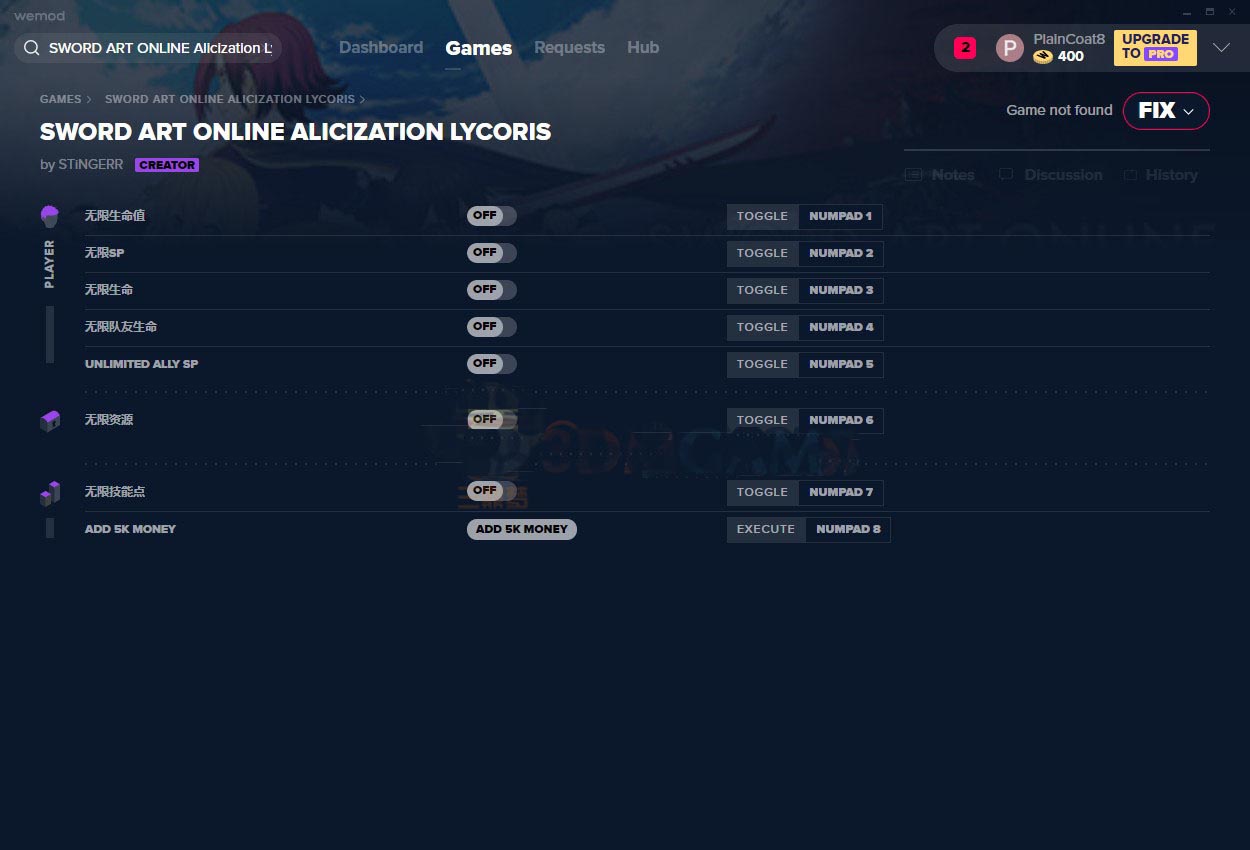Click the Upgrade to Pro button
Viewport: 1250px width, 850px height.
click(1155, 47)
